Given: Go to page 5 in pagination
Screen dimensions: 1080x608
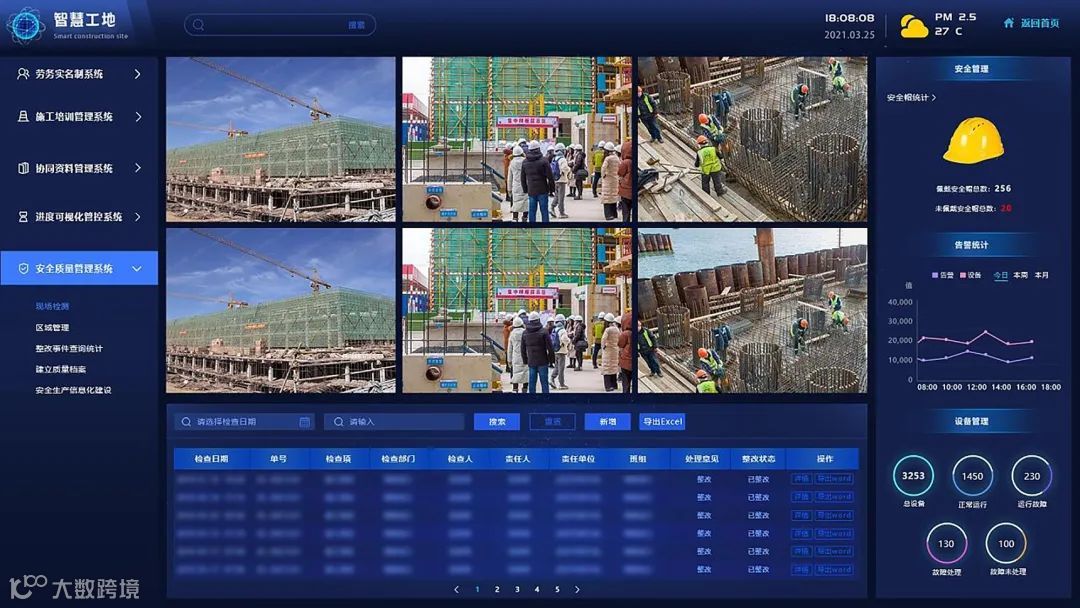Looking at the screenshot, I should click(557, 589).
